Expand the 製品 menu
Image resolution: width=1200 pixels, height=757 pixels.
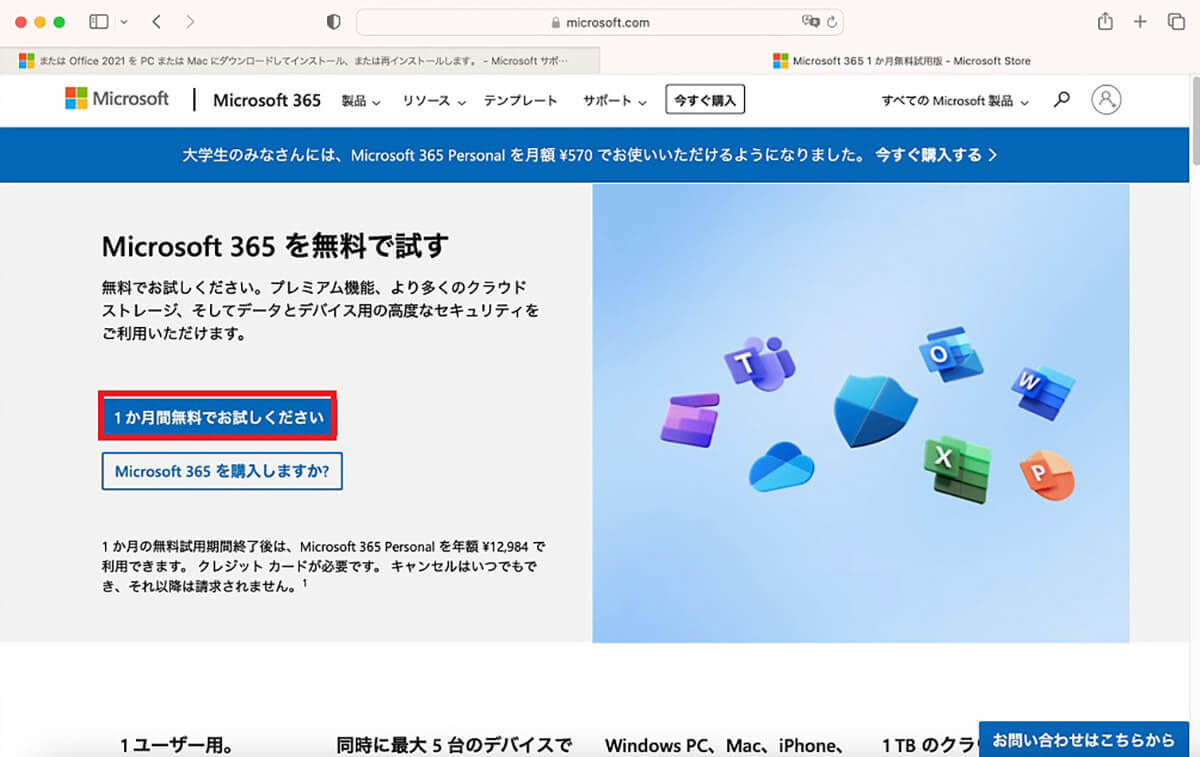(361, 101)
